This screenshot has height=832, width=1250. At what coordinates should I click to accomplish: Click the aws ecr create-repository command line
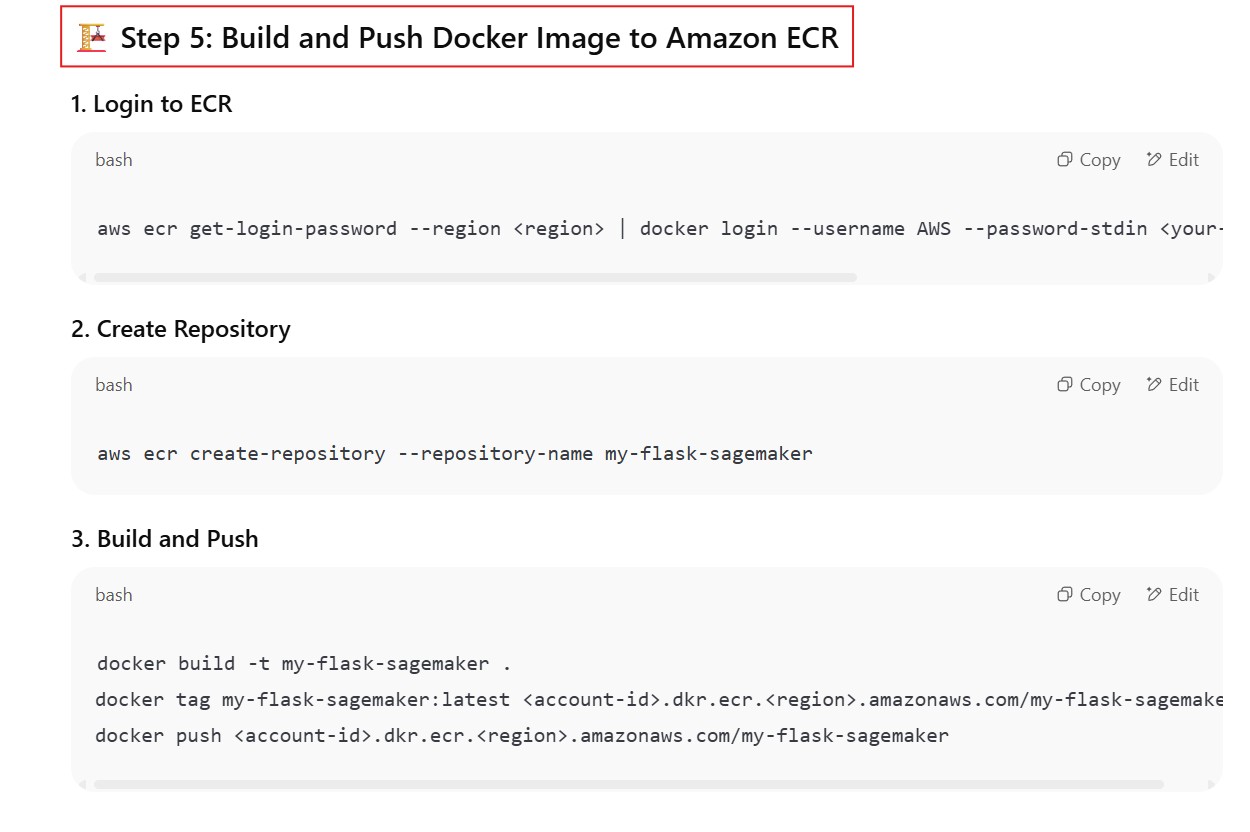(455, 453)
